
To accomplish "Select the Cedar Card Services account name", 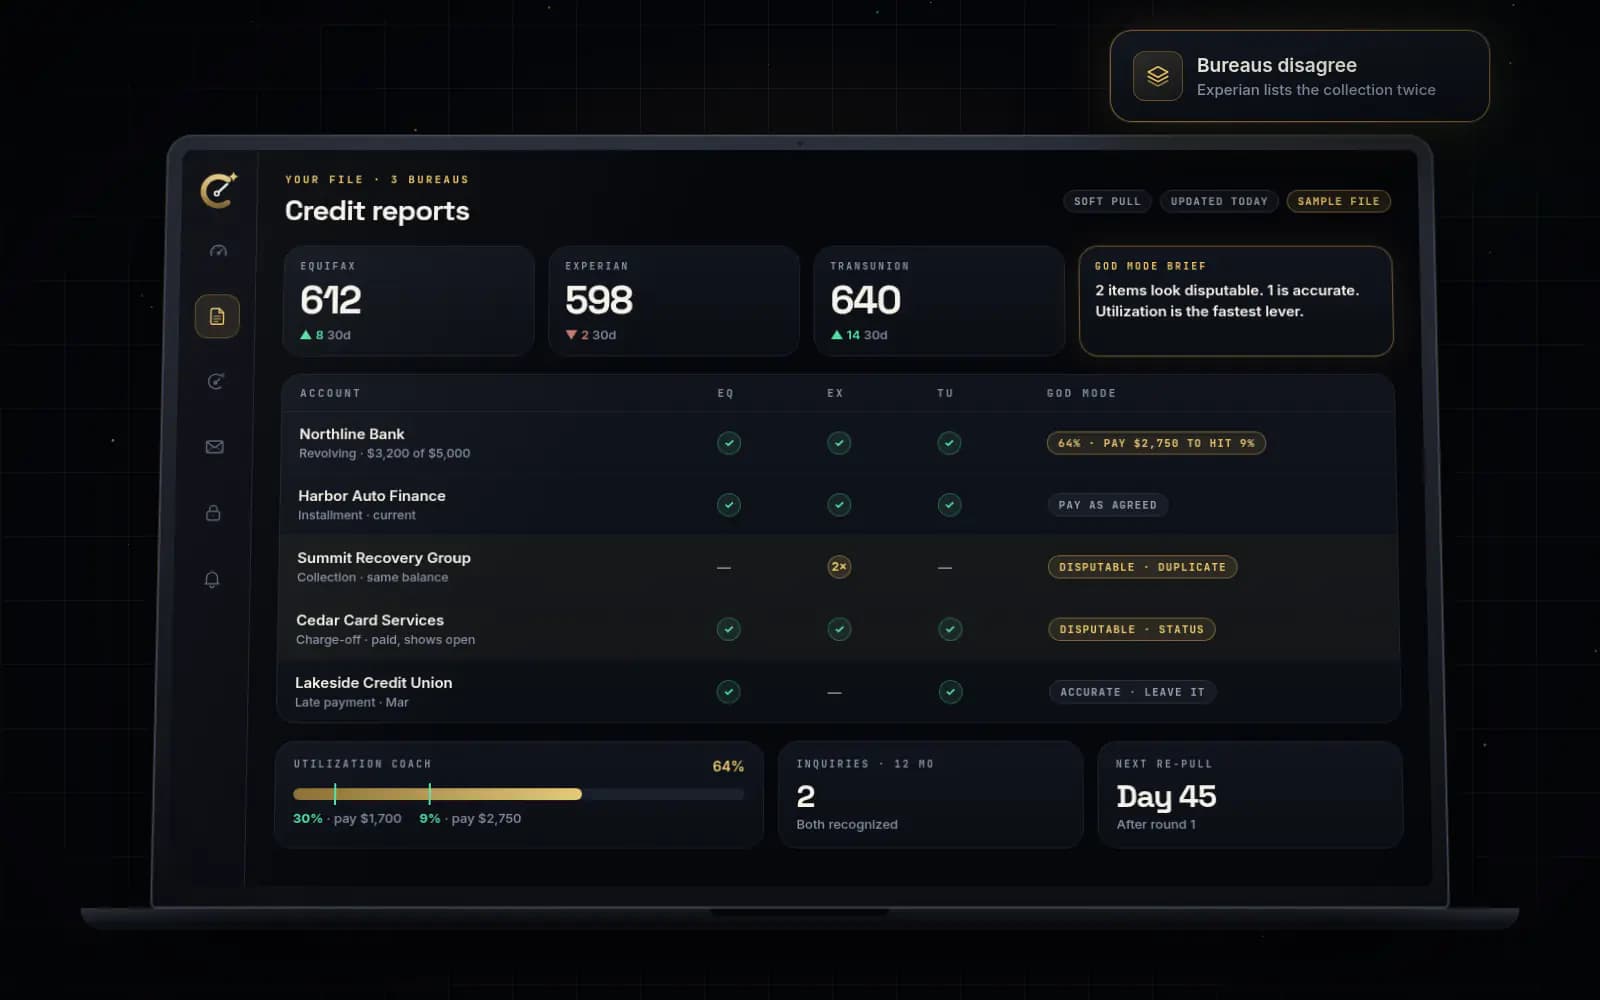I will pyautogui.click(x=370, y=620).
